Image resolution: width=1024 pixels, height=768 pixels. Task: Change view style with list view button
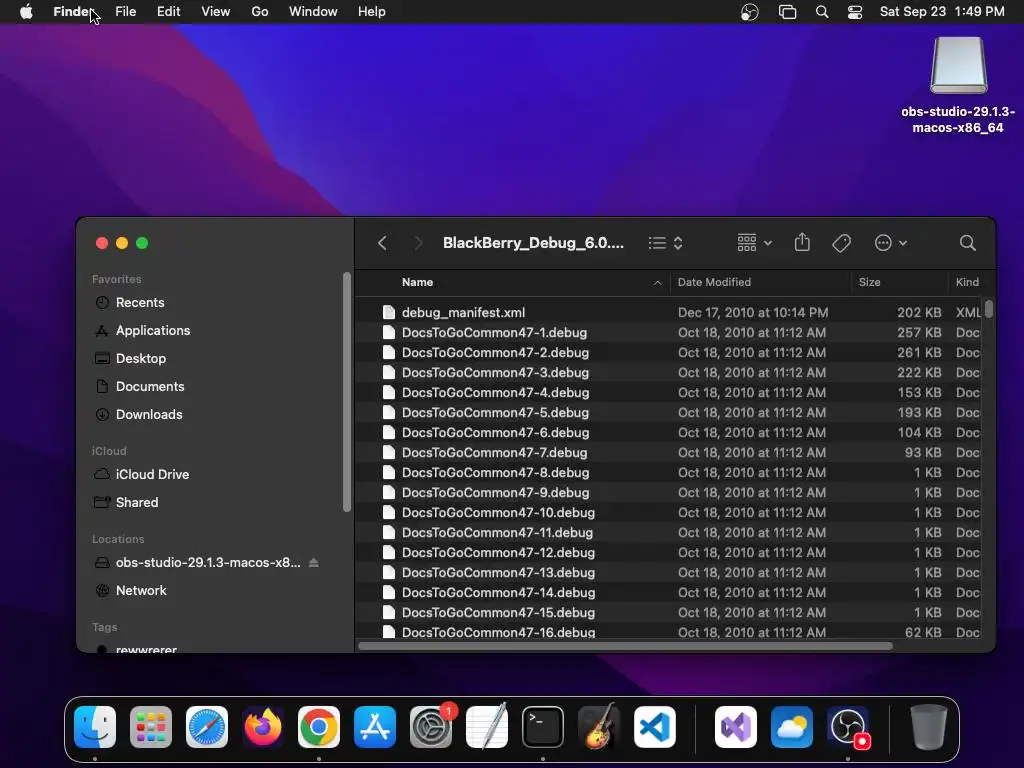(x=665, y=244)
